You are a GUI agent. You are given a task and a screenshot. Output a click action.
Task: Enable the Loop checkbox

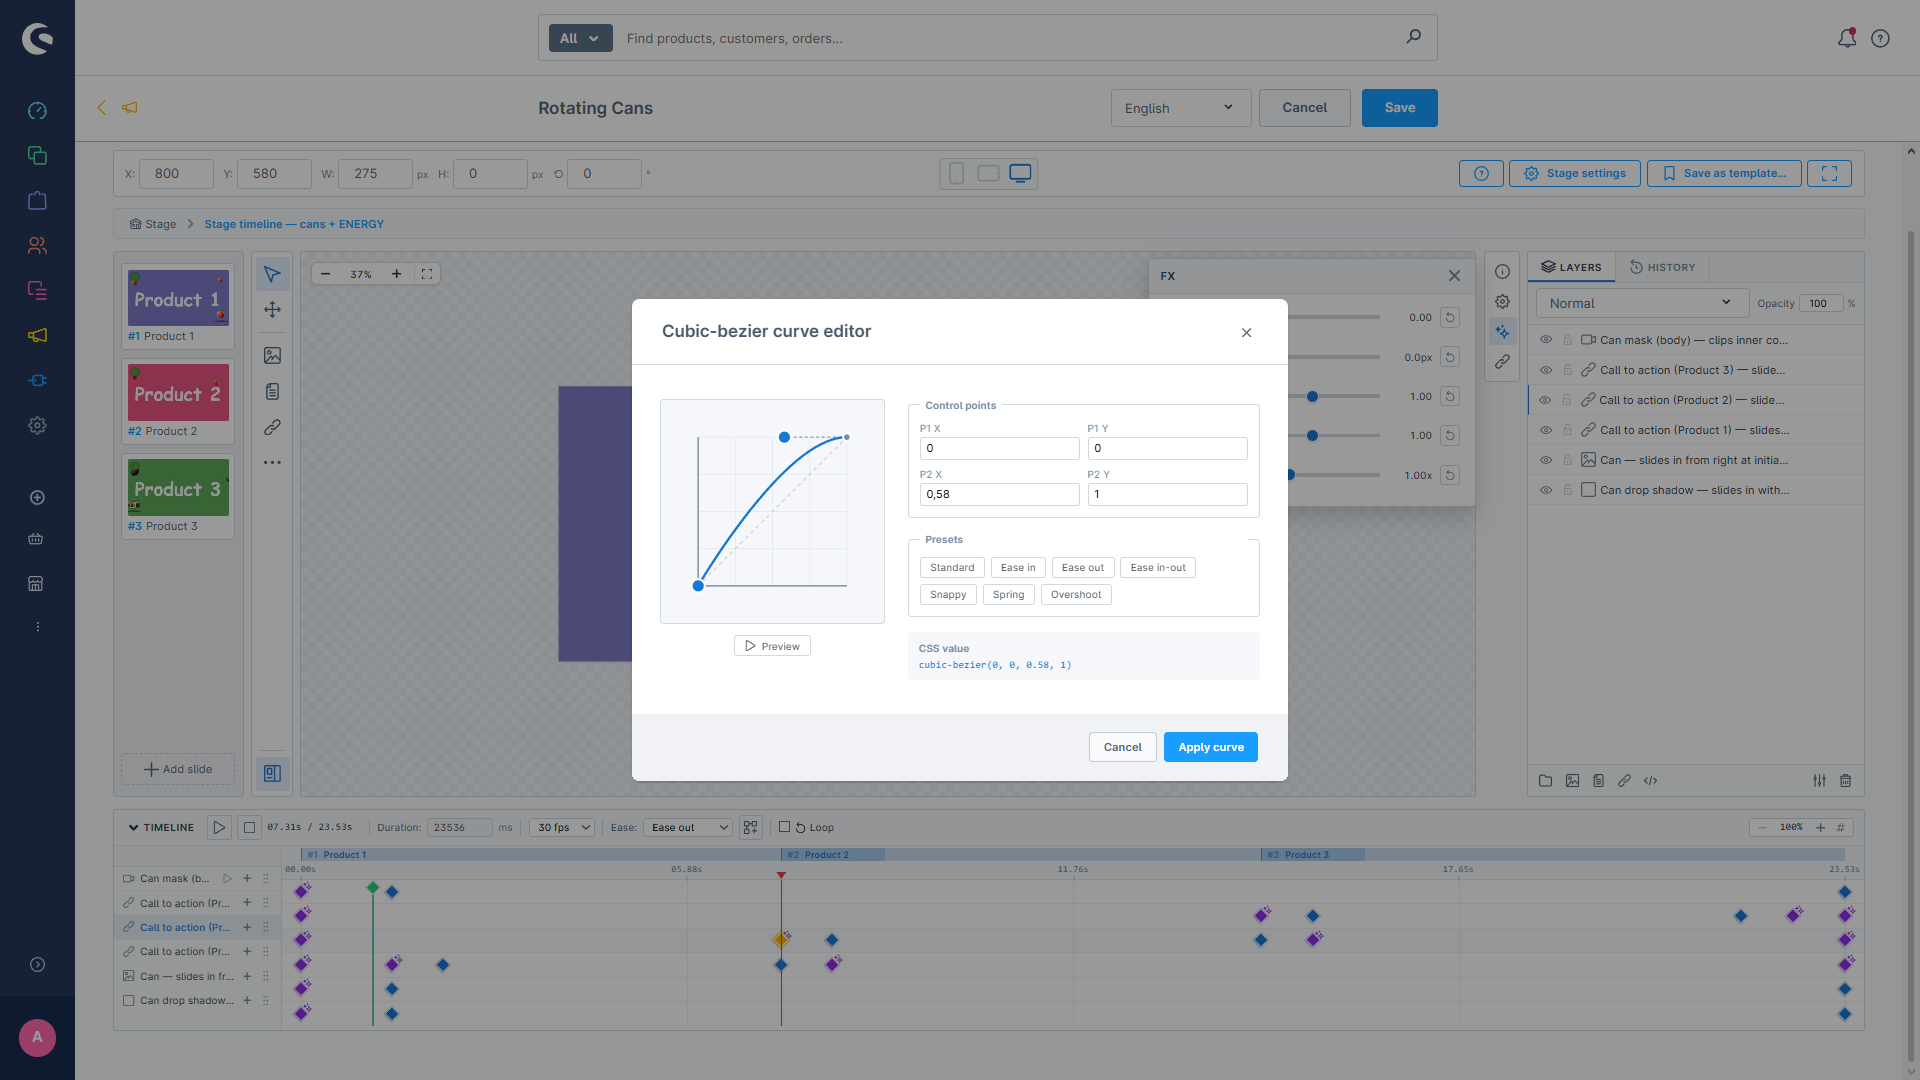pyautogui.click(x=785, y=827)
